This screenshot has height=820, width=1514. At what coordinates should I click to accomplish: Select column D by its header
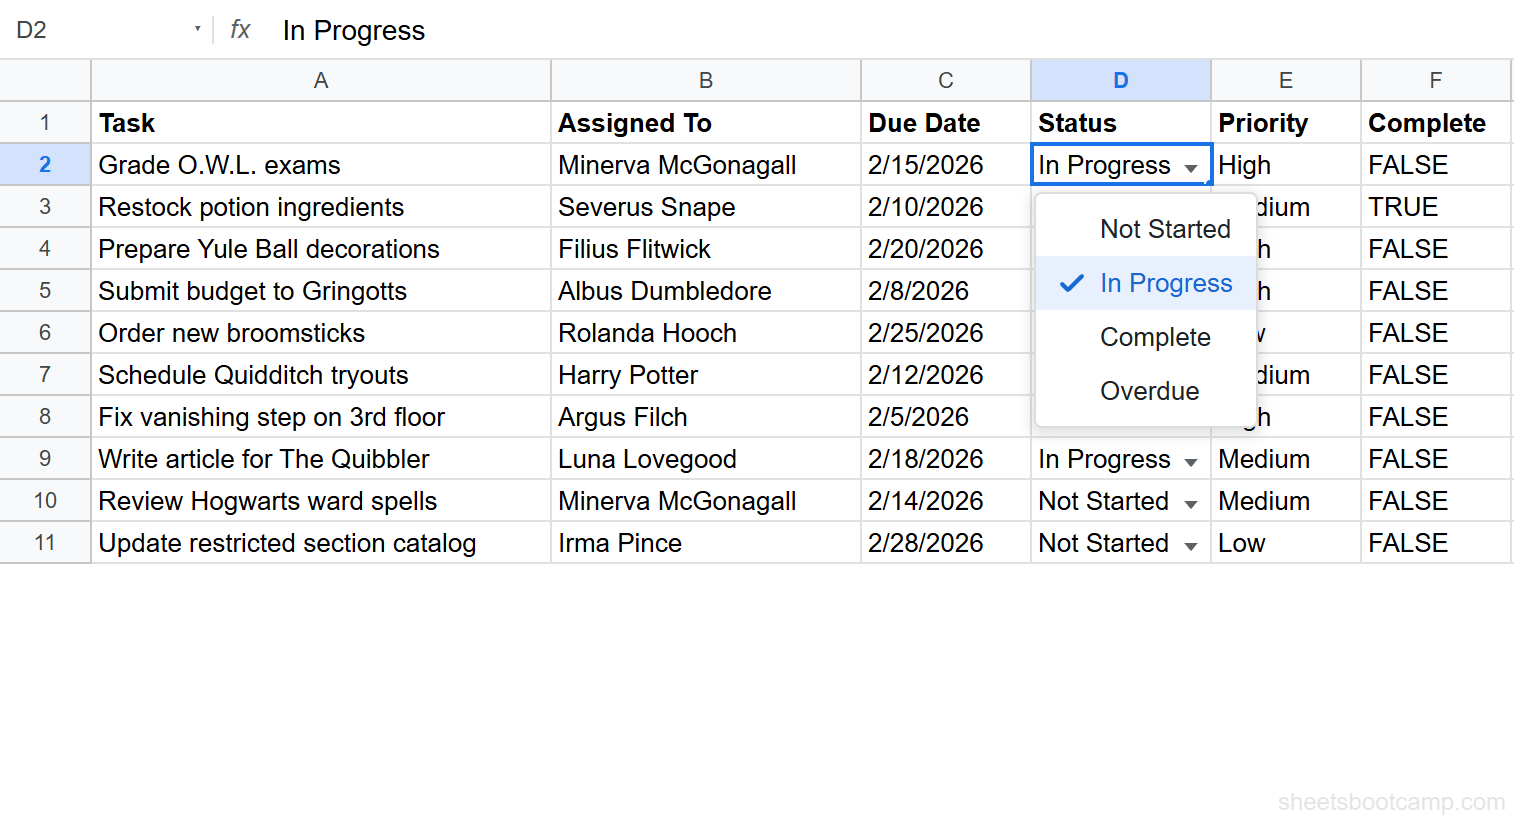[1120, 80]
